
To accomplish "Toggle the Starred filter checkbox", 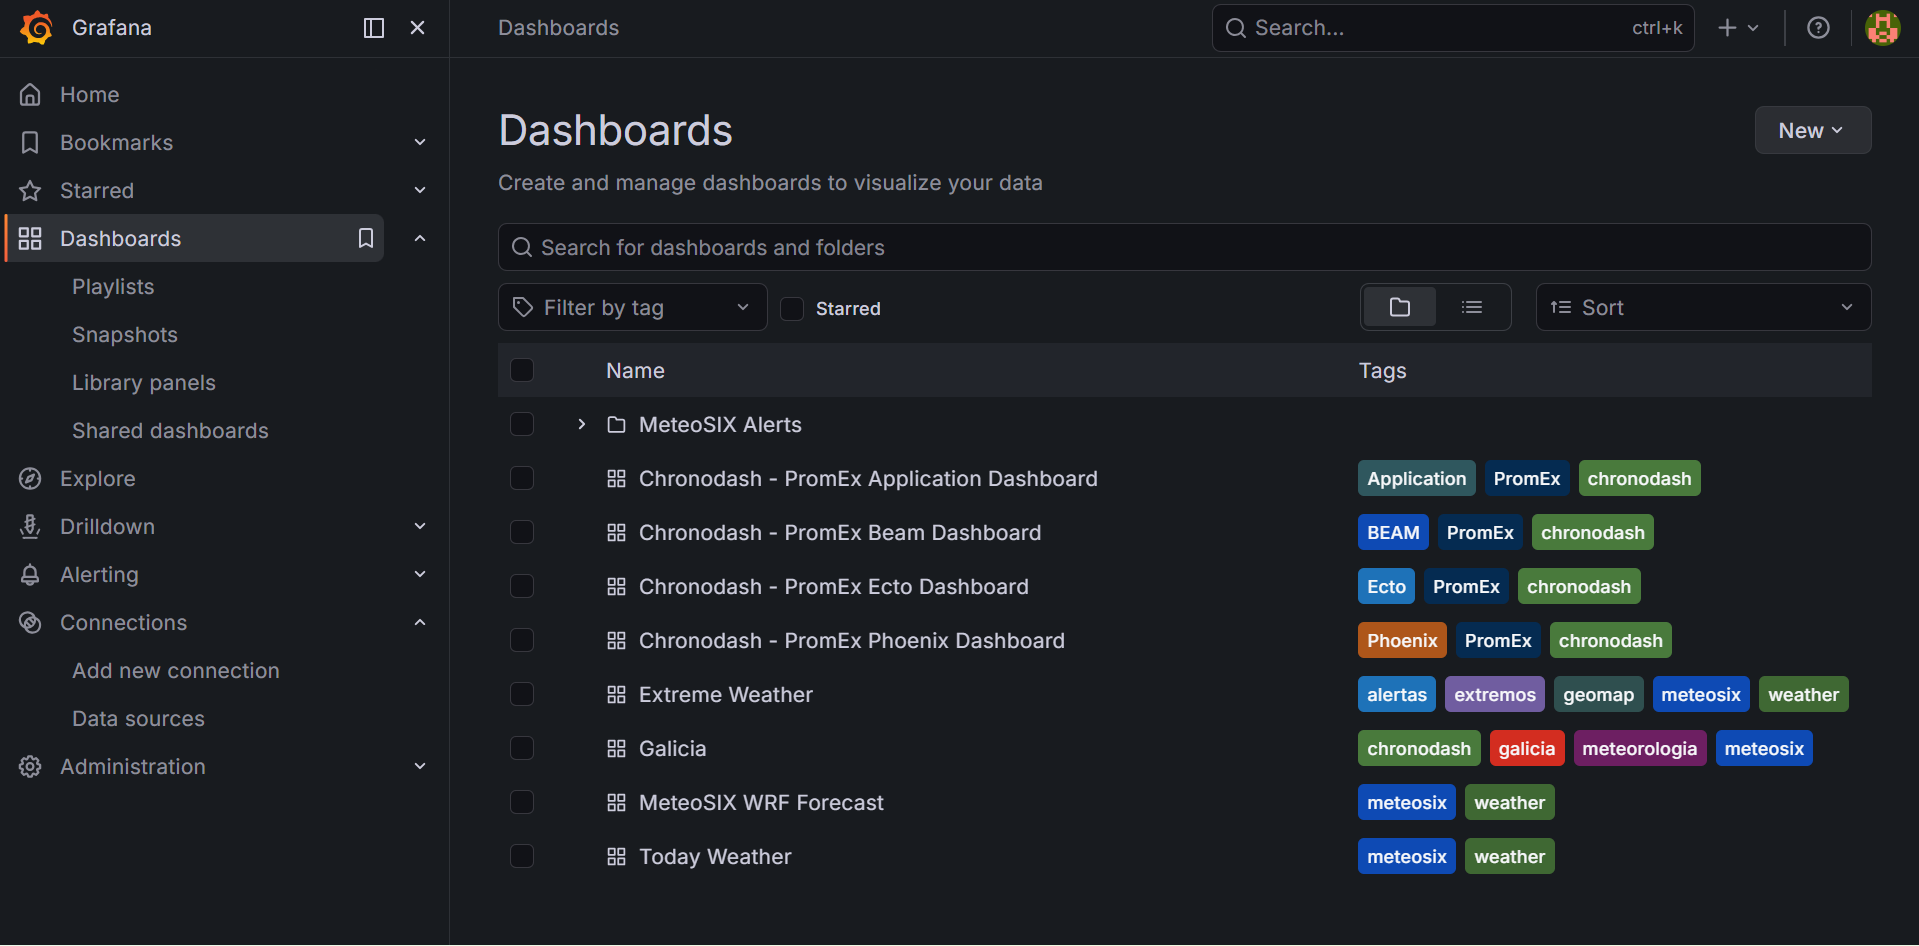I will tap(792, 309).
